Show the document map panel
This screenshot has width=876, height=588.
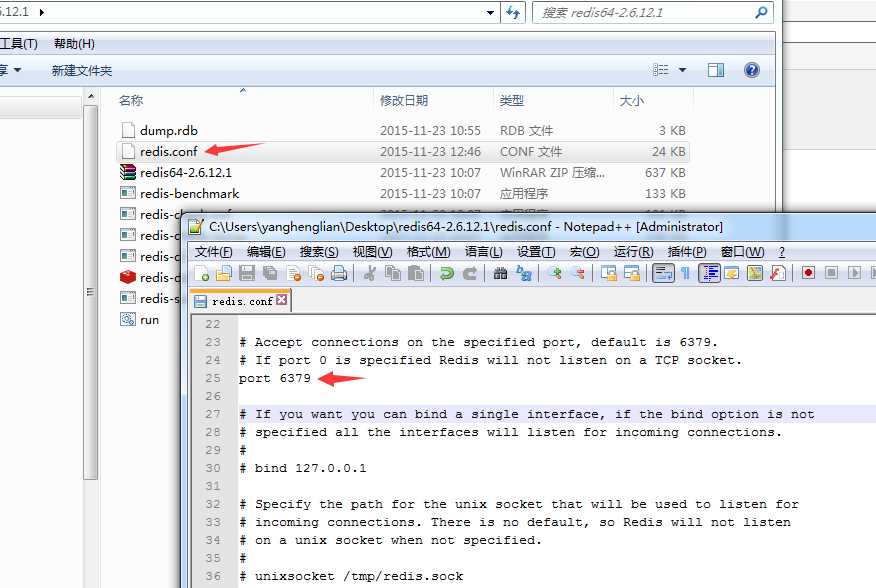click(x=755, y=273)
